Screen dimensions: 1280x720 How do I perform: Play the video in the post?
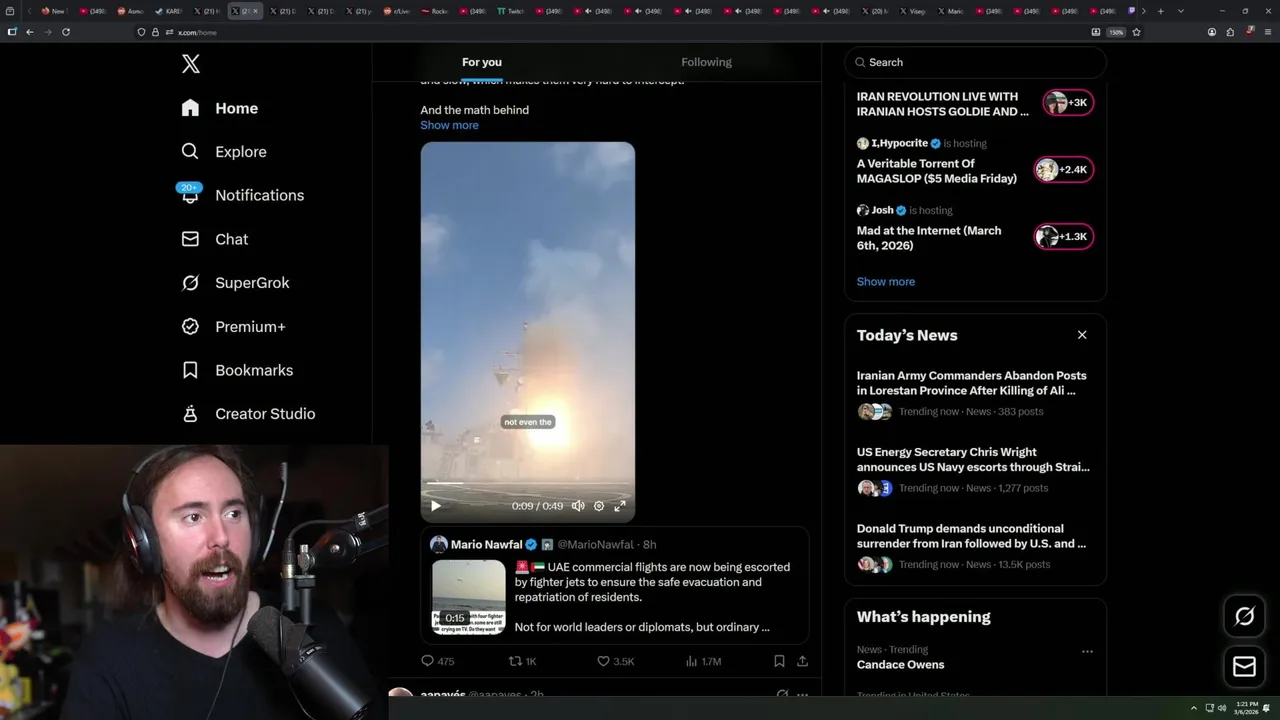click(x=436, y=506)
